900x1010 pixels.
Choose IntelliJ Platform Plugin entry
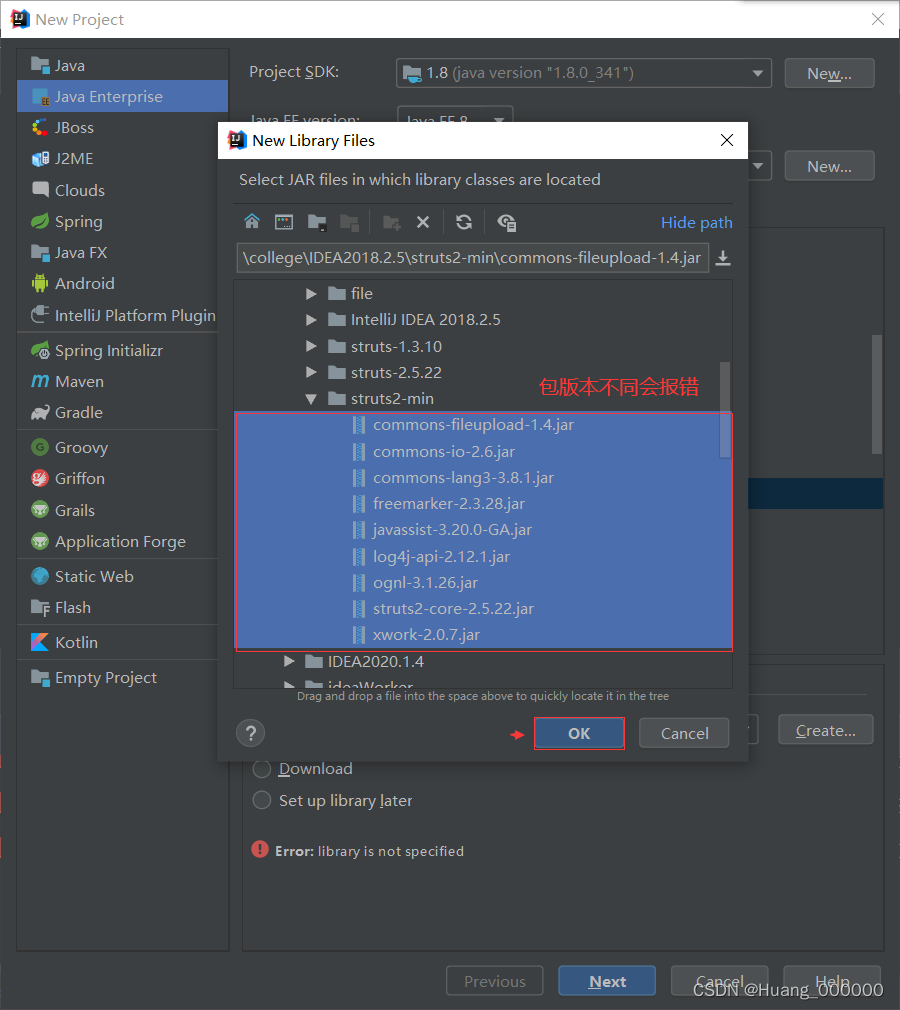(118, 315)
